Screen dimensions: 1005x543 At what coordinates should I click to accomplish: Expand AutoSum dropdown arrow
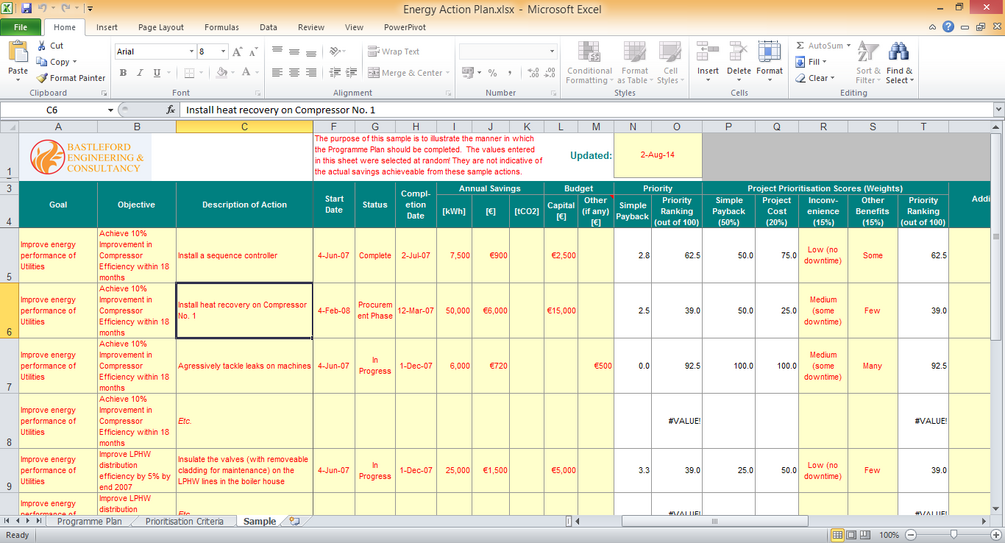(x=849, y=46)
